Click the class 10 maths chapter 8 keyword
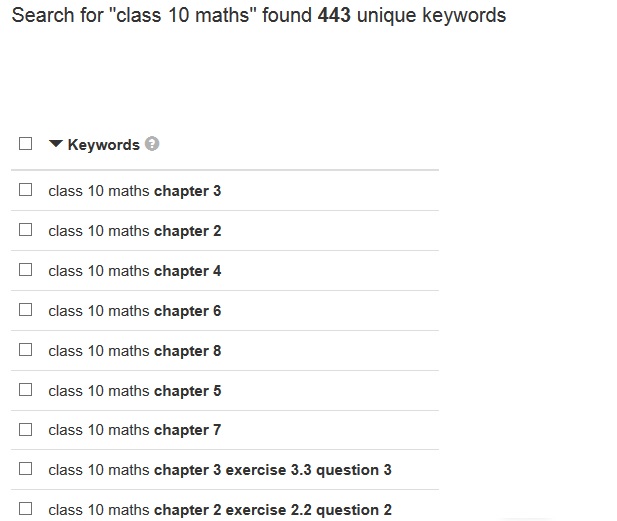617x521 pixels. click(x=135, y=351)
